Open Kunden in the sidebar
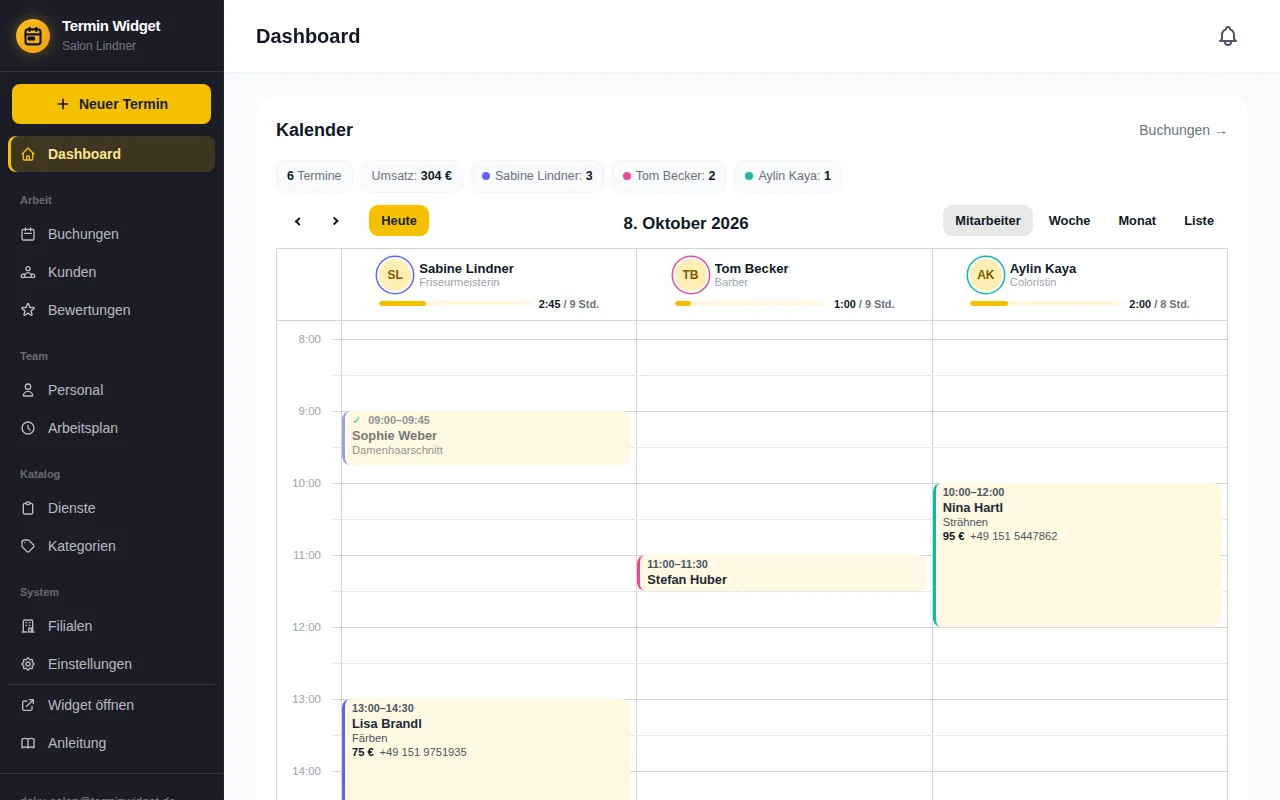This screenshot has height=800, width=1280. click(111, 272)
